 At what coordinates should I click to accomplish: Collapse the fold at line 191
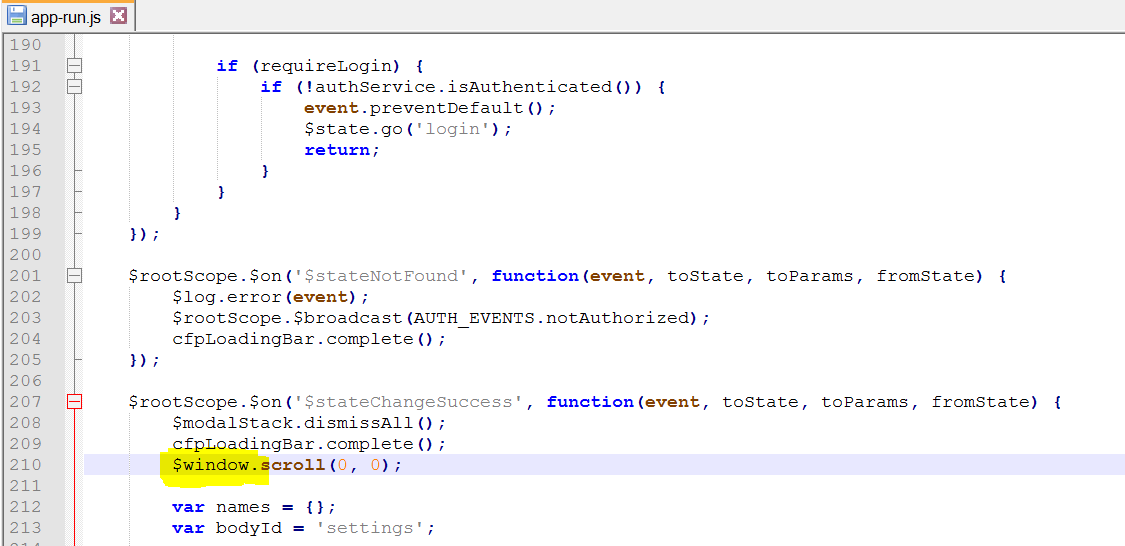click(x=74, y=66)
